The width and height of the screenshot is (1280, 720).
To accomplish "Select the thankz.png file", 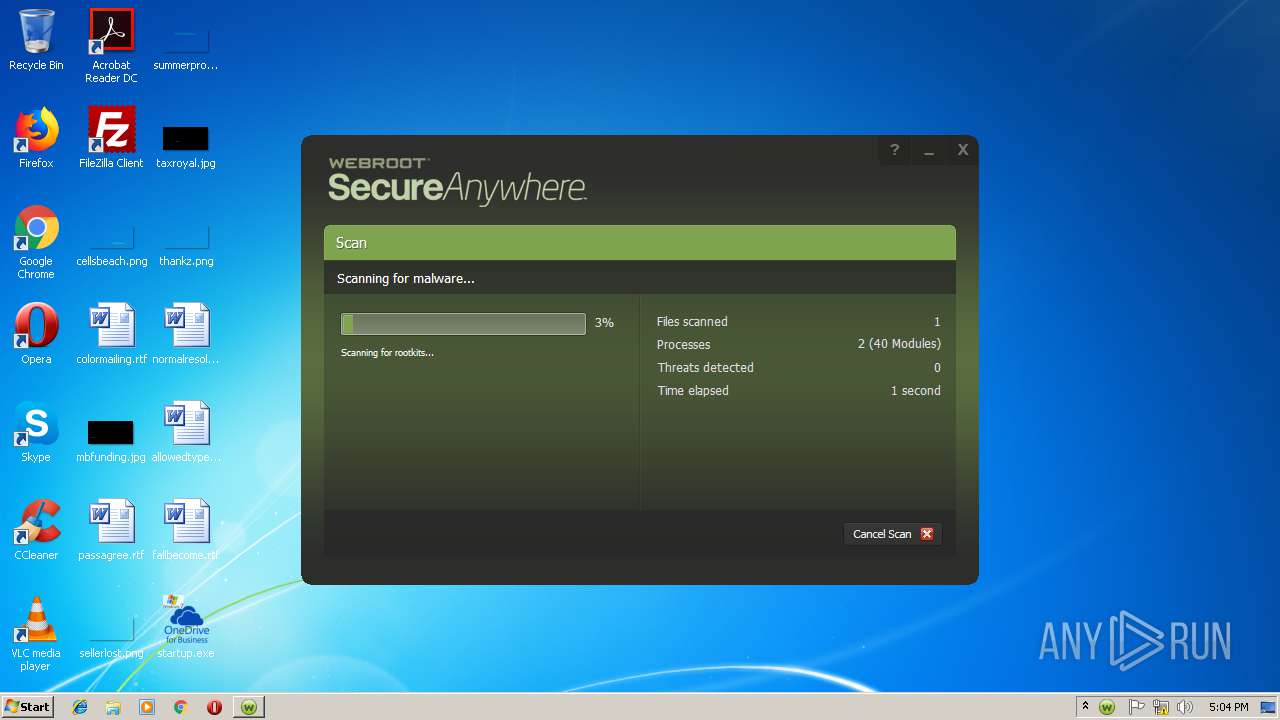I will 186,245.
